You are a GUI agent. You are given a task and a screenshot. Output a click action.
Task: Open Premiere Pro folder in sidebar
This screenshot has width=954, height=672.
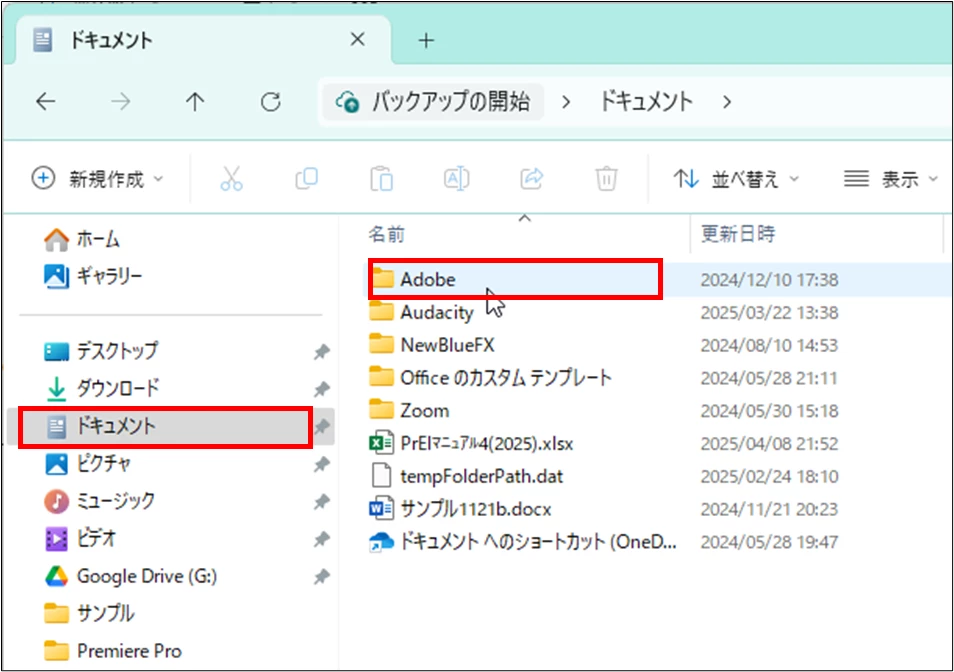pos(113,651)
